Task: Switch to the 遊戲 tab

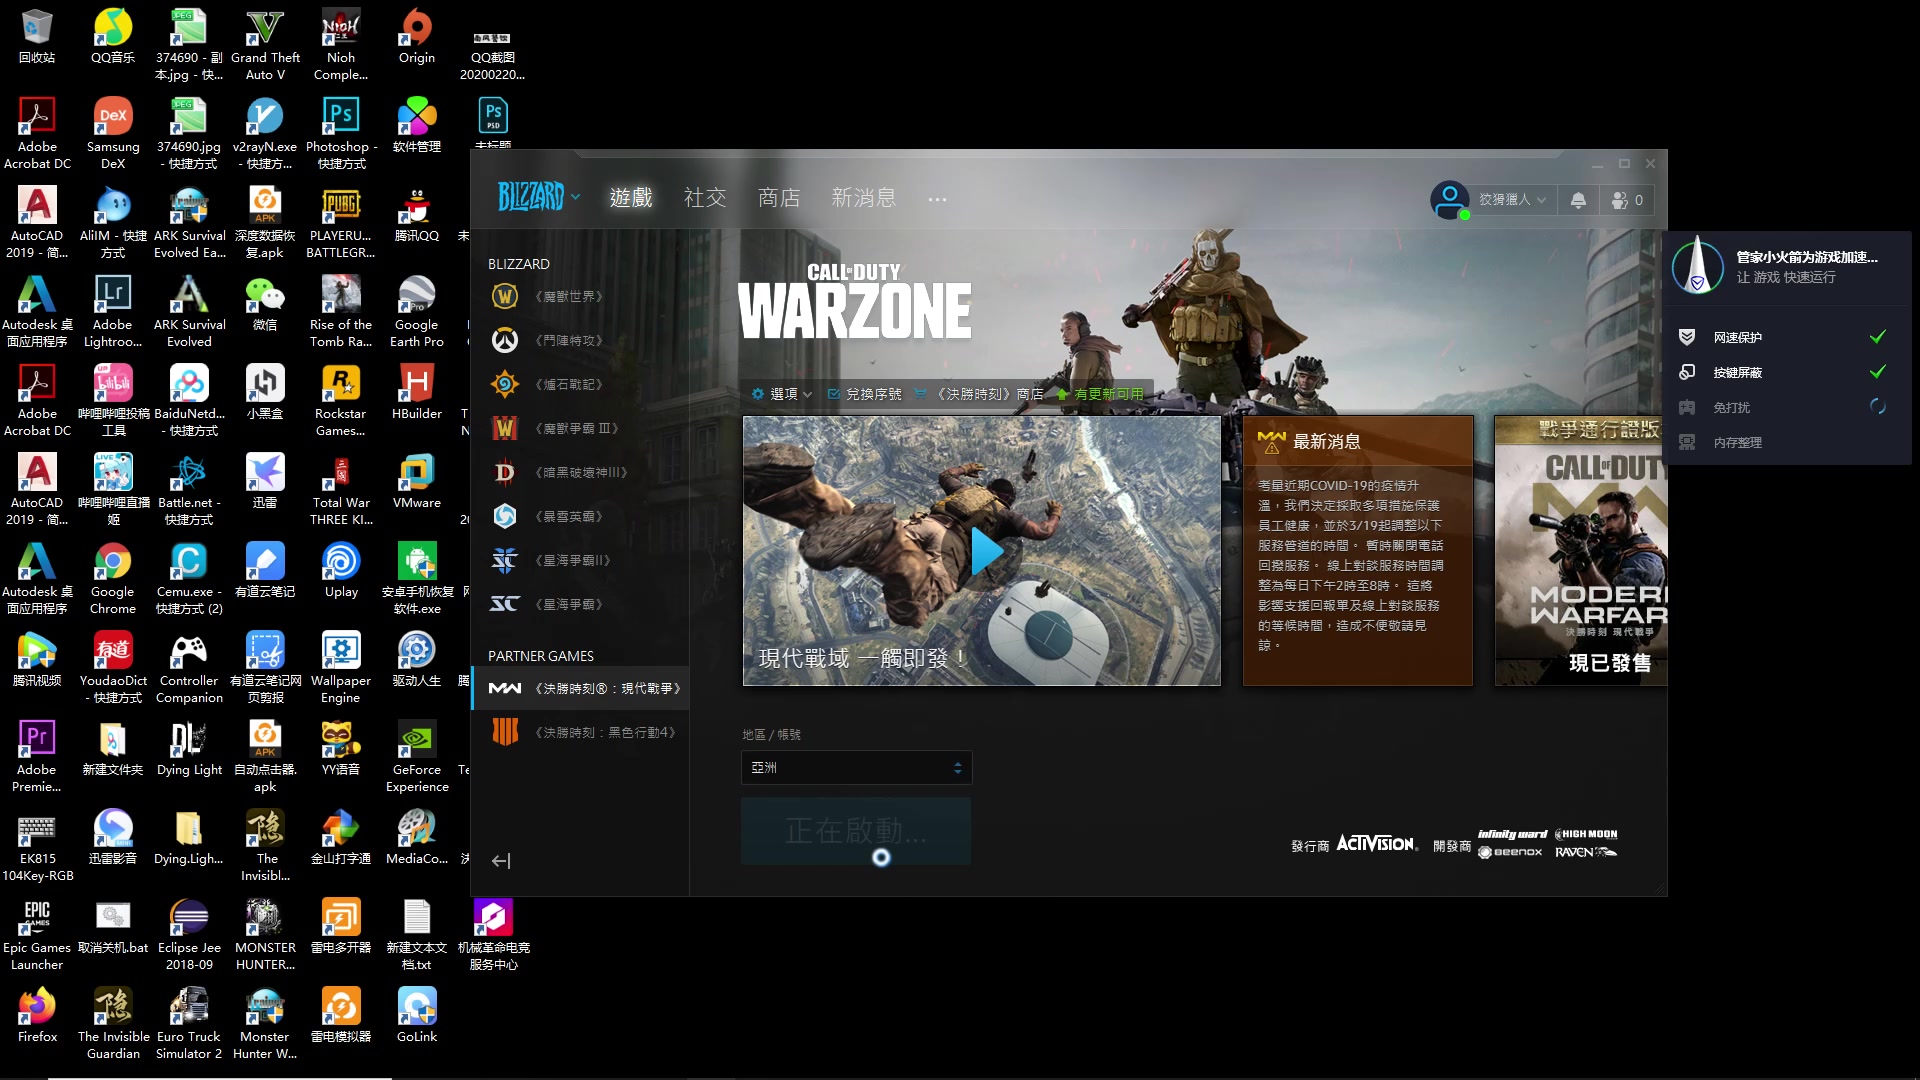Action: 631,198
